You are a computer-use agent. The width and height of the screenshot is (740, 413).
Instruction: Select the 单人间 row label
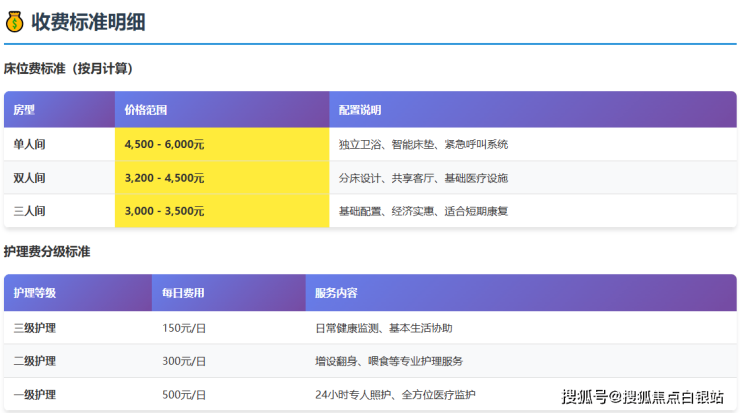pos(29,144)
